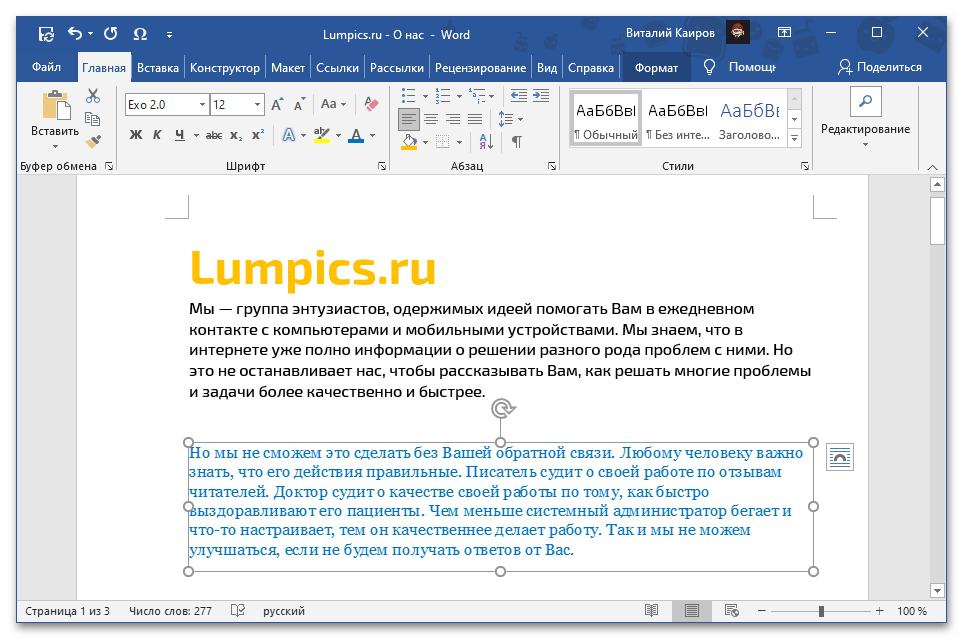This screenshot has height=639, width=963.
Task: Undo the last action
Action: click(x=75, y=33)
